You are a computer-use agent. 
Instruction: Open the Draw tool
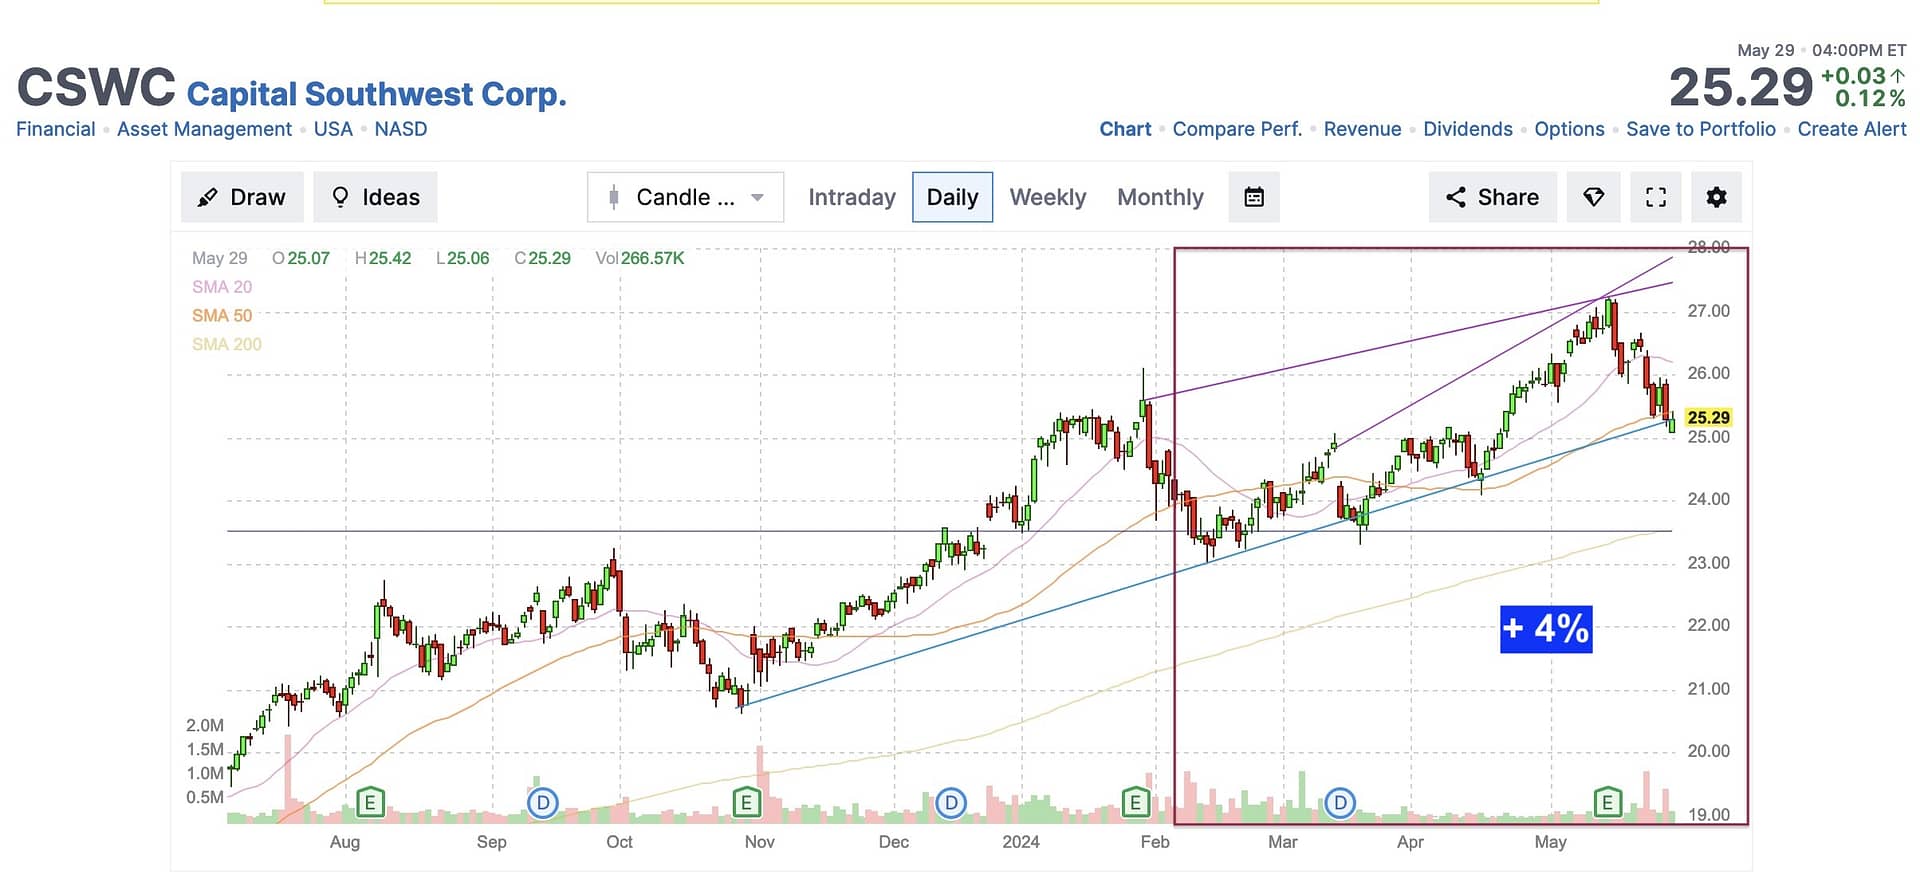coord(242,197)
